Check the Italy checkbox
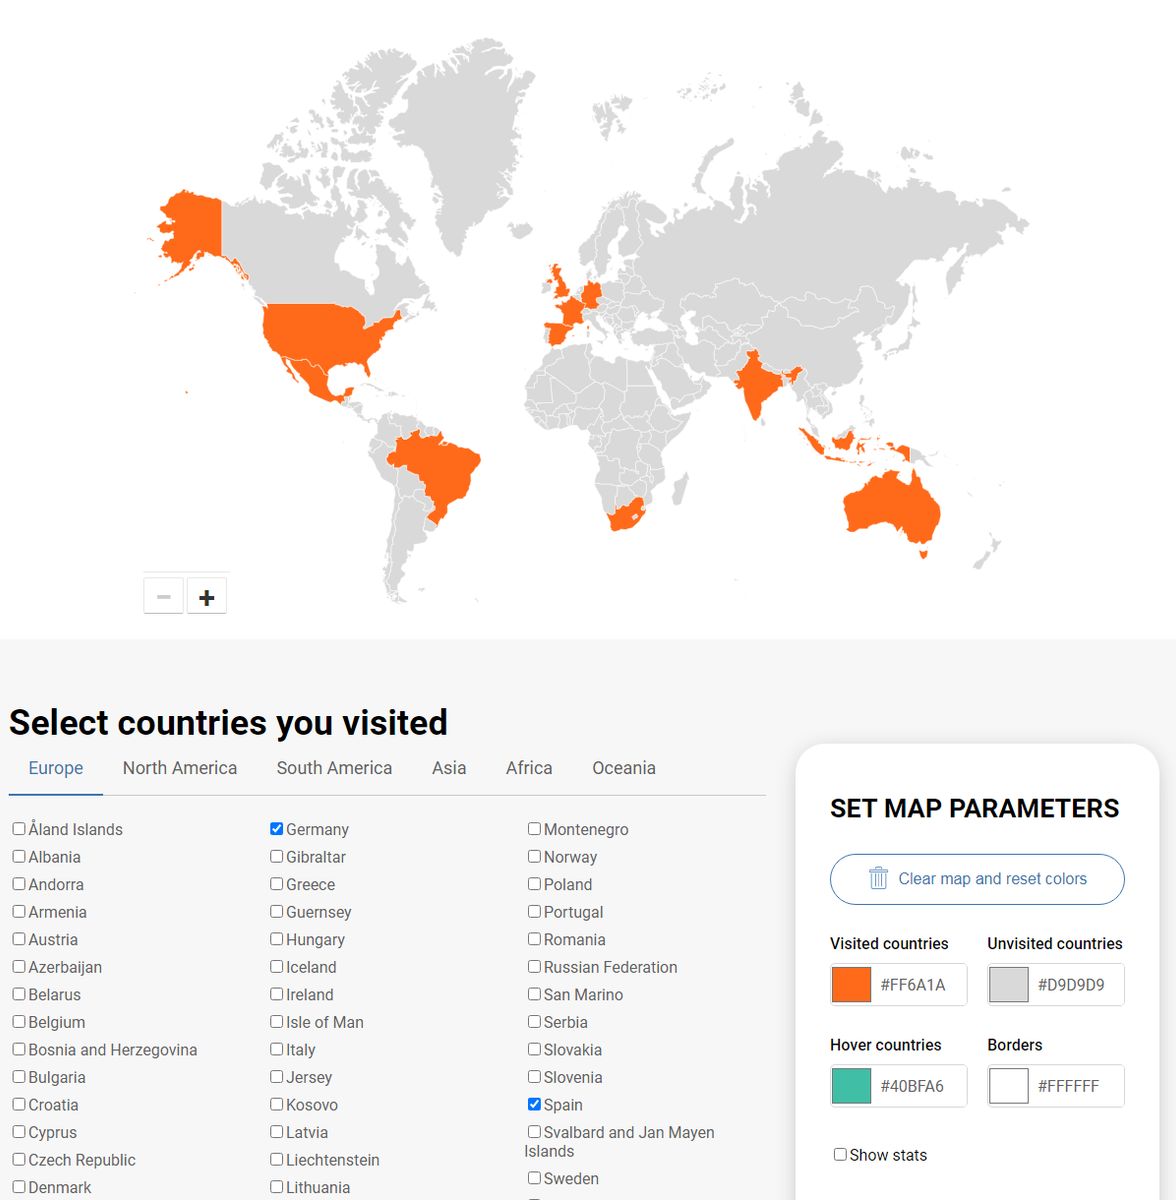Image resolution: width=1176 pixels, height=1200 pixels. [x=276, y=1049]
